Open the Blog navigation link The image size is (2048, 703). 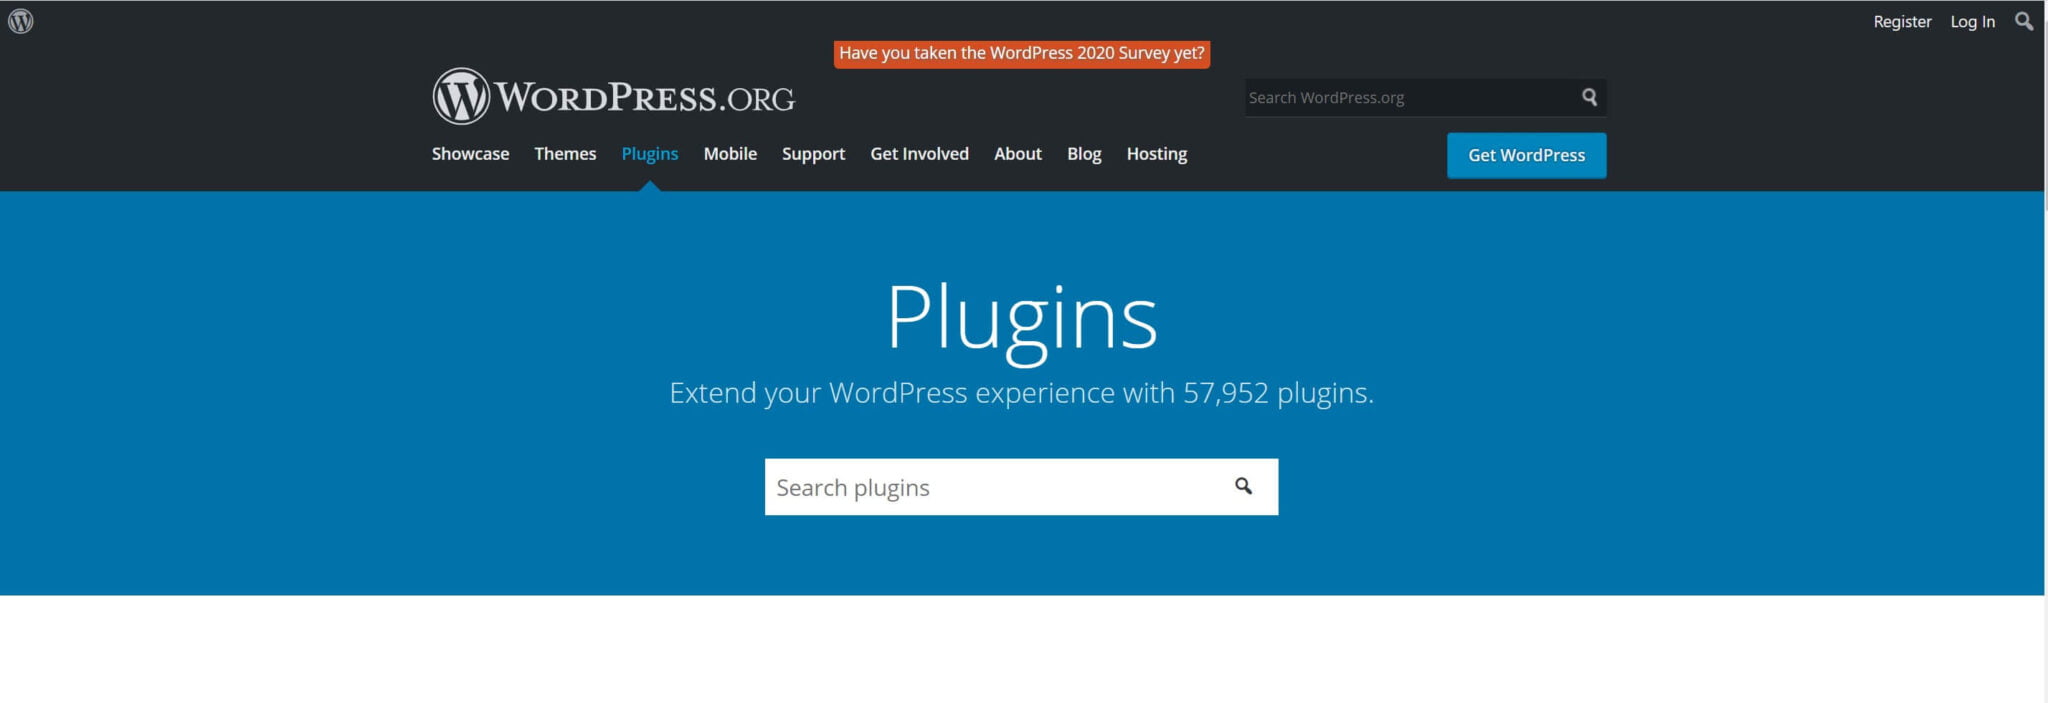[x=1084, y=154]
